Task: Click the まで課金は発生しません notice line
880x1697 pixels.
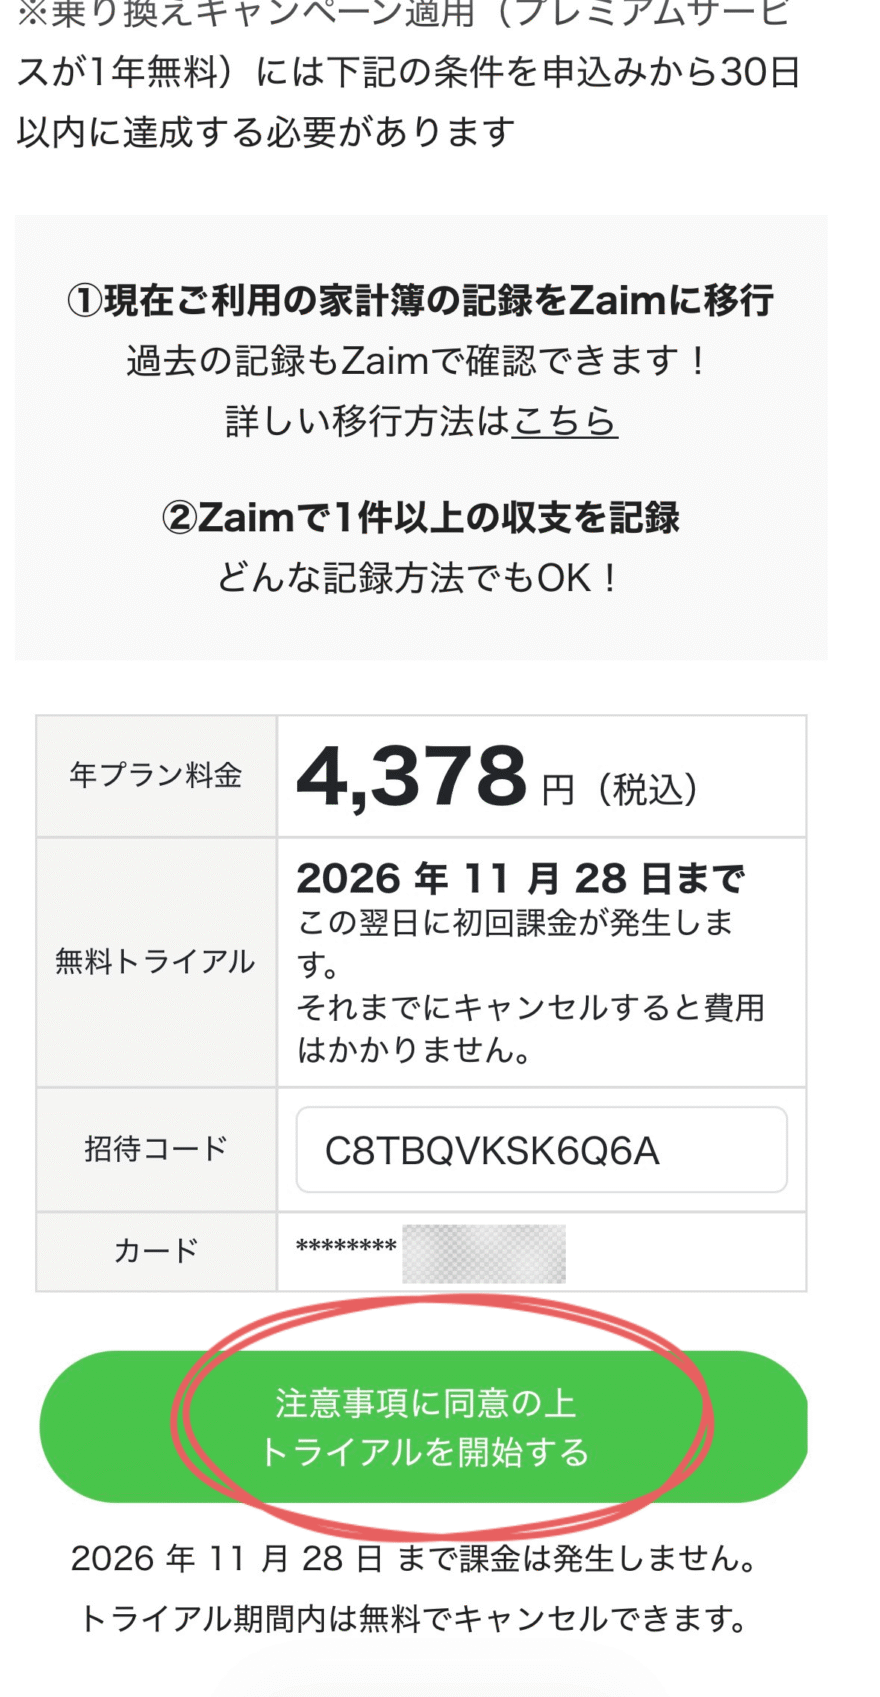Action: (414, 1558)
